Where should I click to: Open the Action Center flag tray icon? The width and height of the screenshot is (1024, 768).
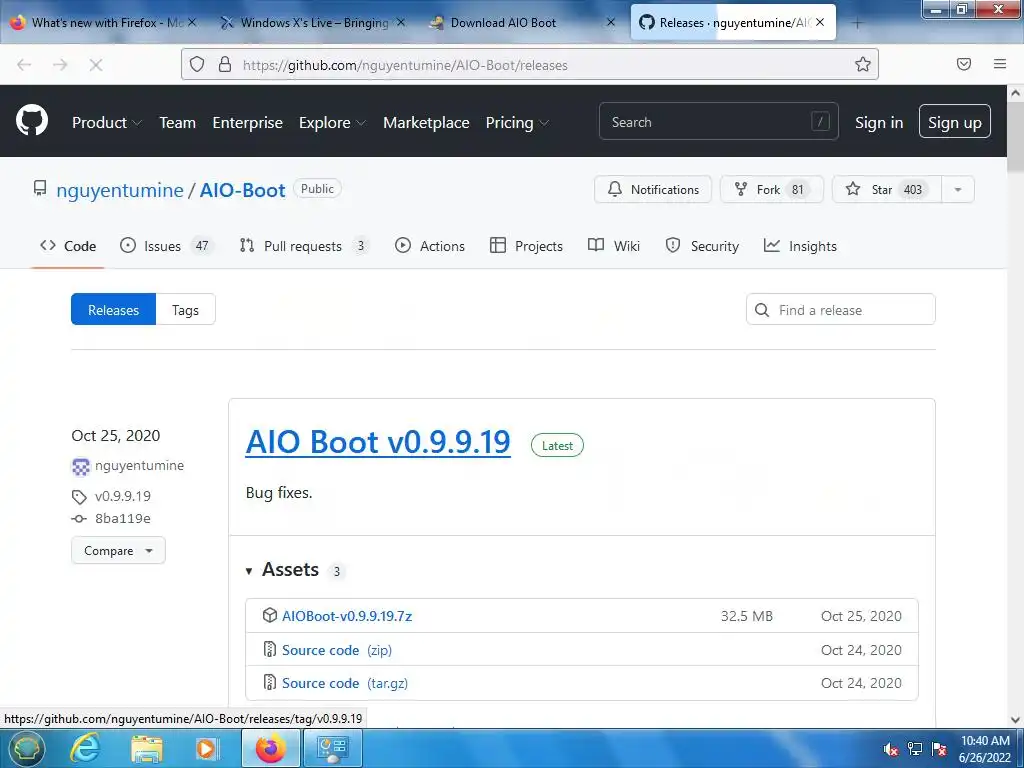939,749
